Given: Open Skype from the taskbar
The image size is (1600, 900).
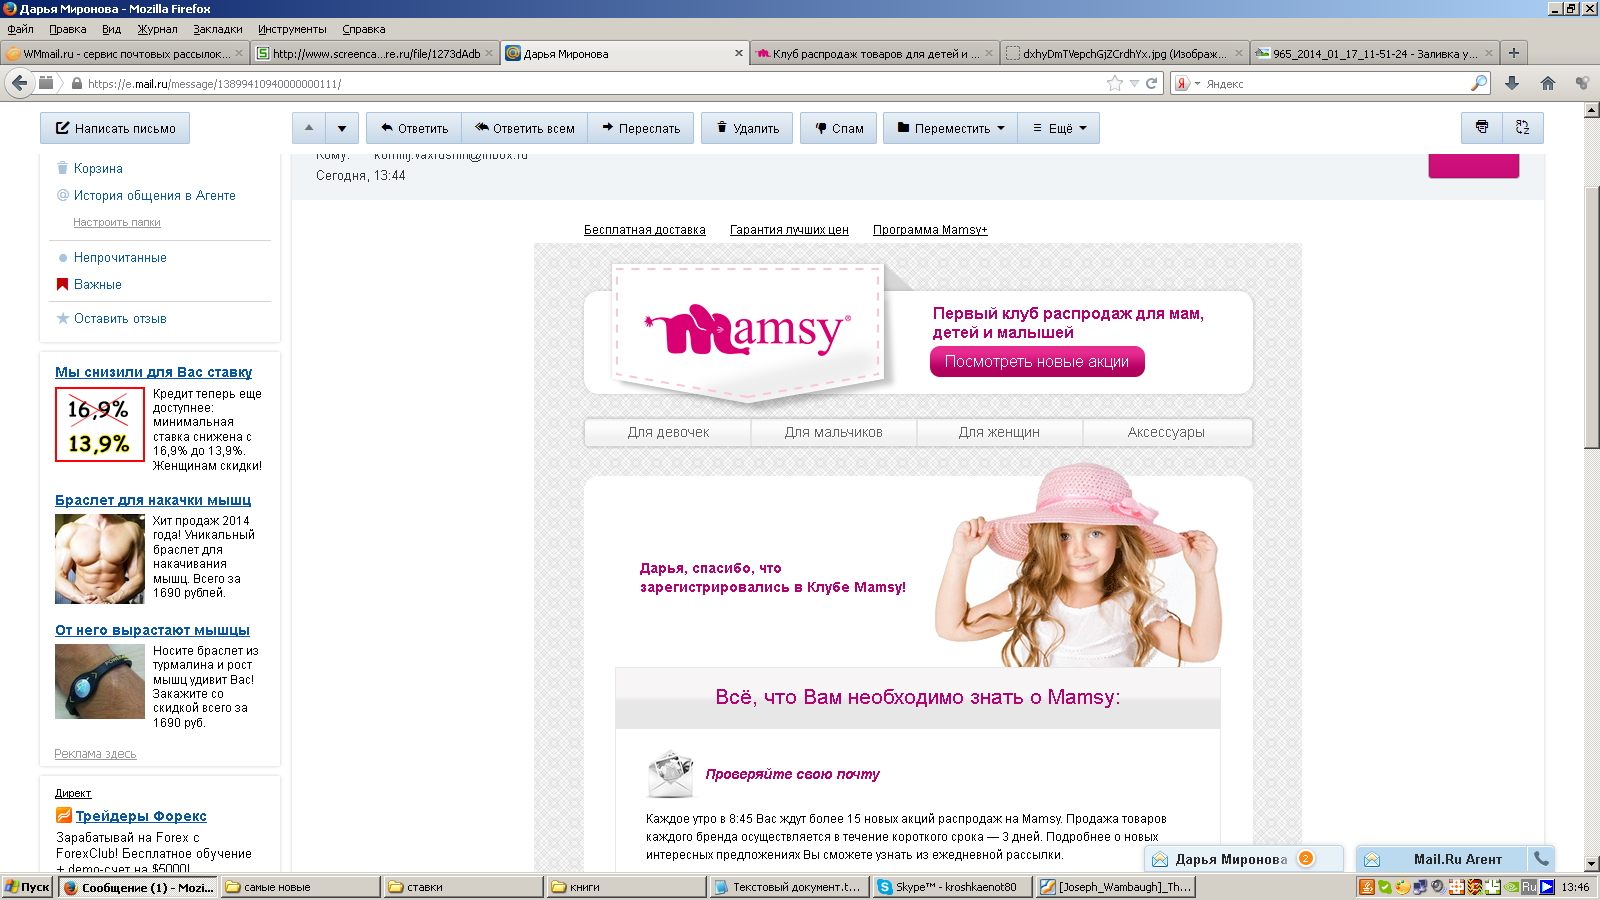Looking at the screenshot, I should click(952, 887).
